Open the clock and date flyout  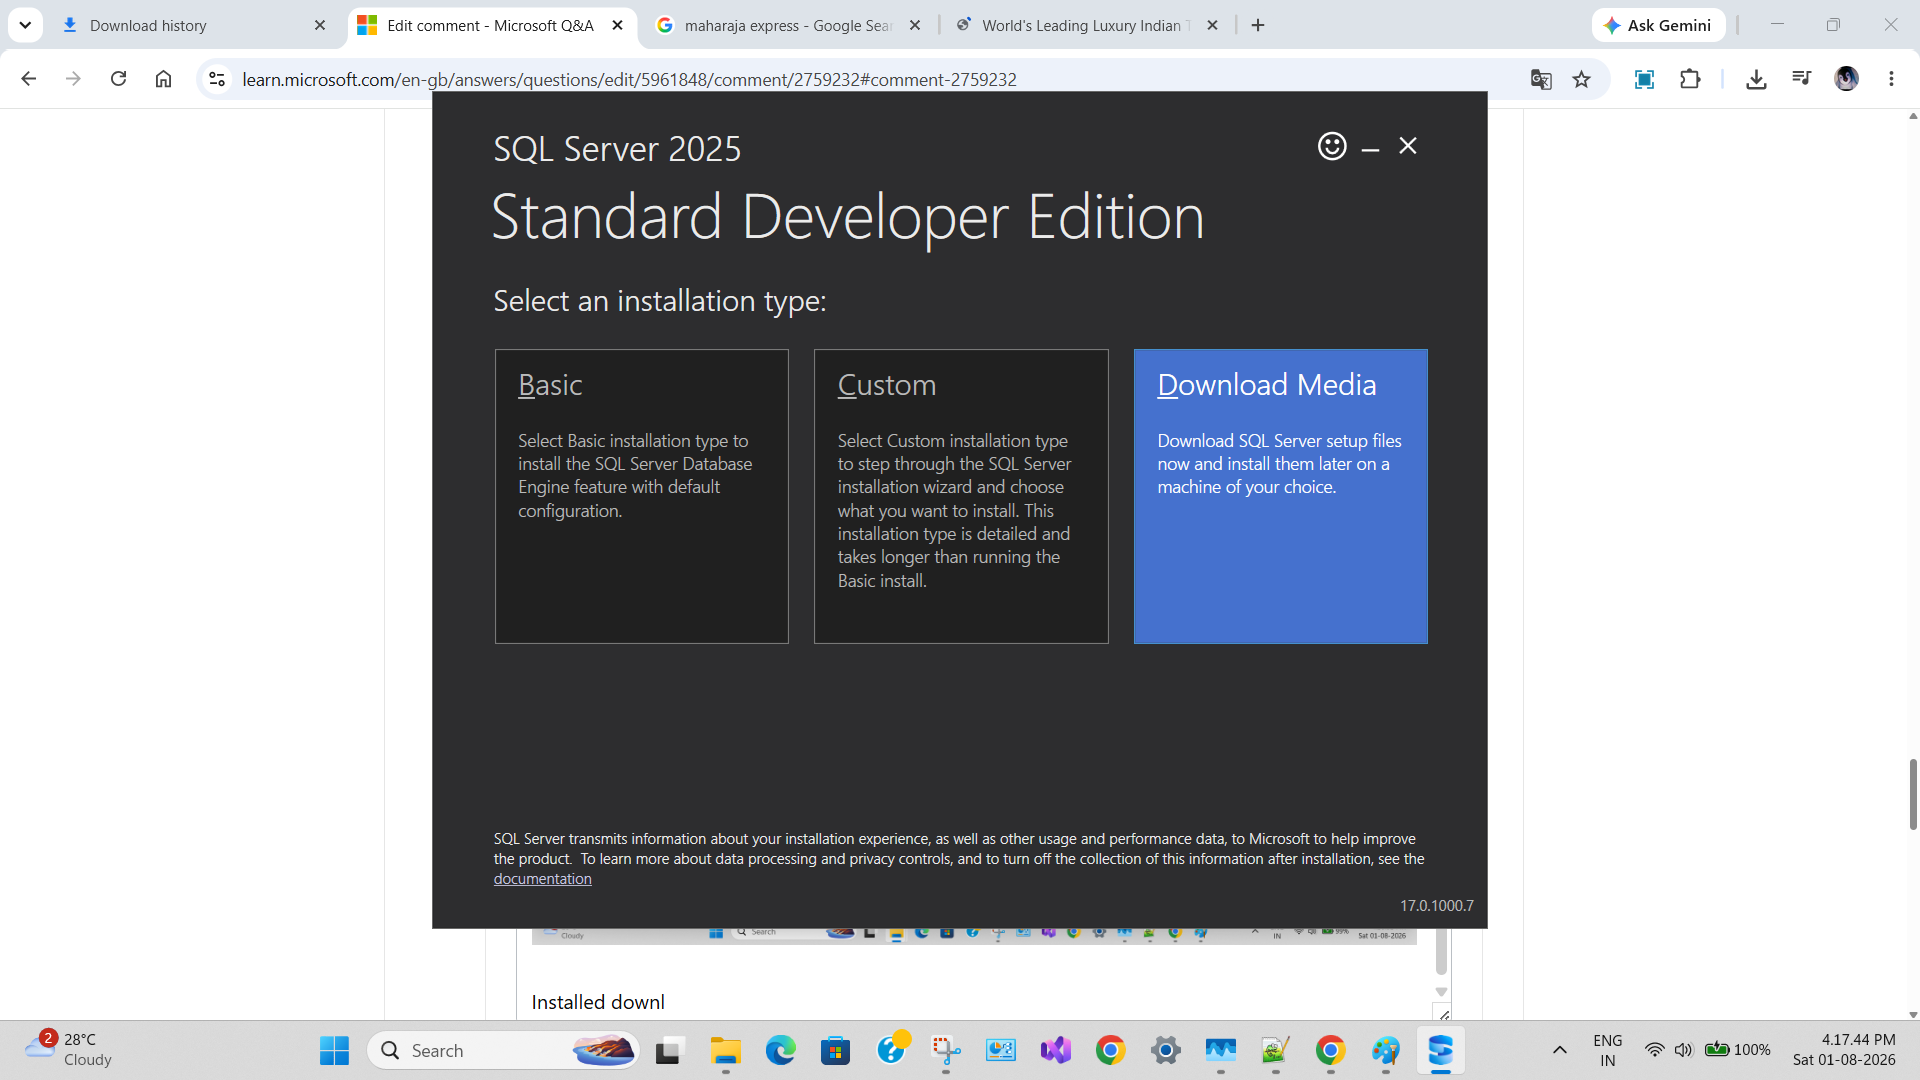pos(1844,1050)
